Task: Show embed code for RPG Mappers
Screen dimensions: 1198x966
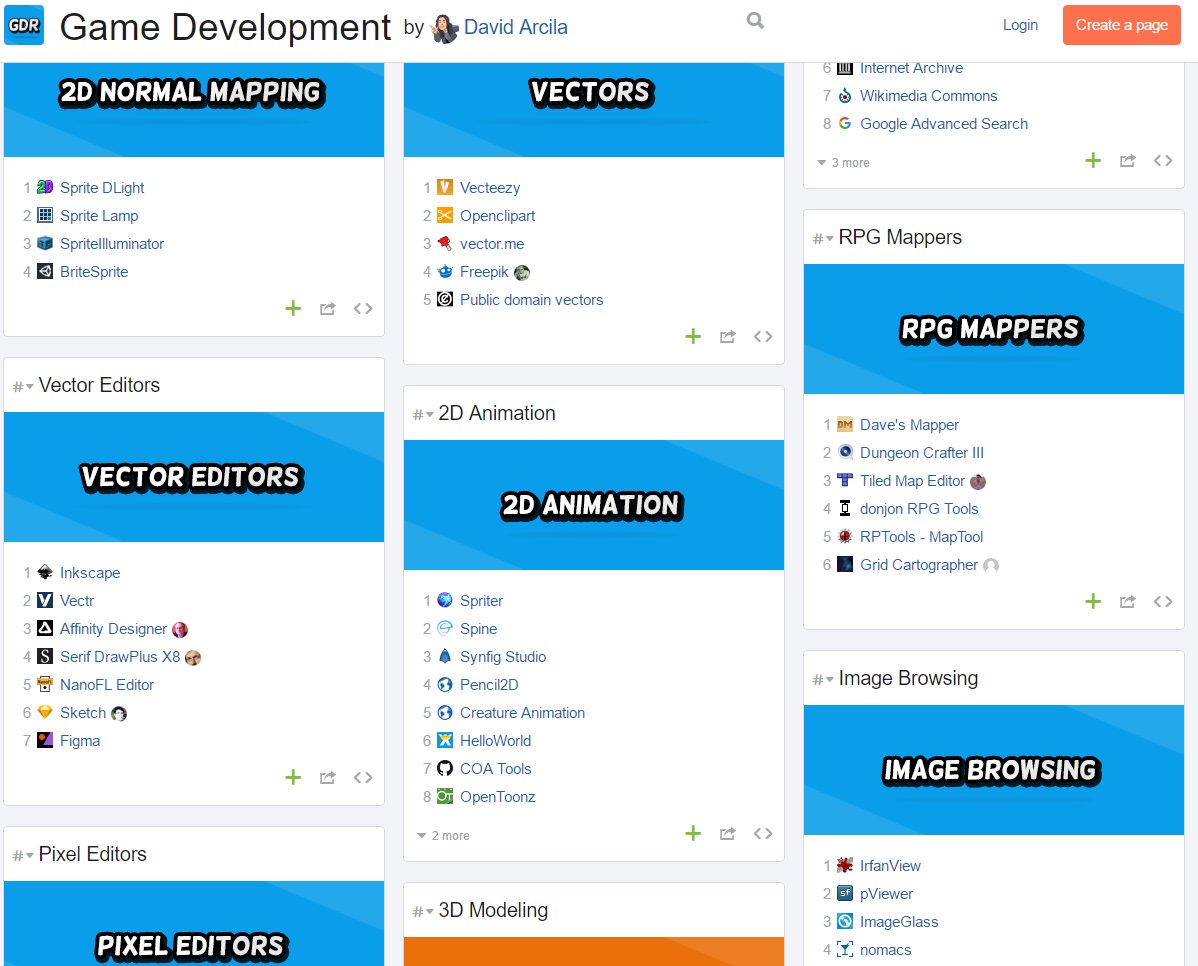Action: 1163,601
